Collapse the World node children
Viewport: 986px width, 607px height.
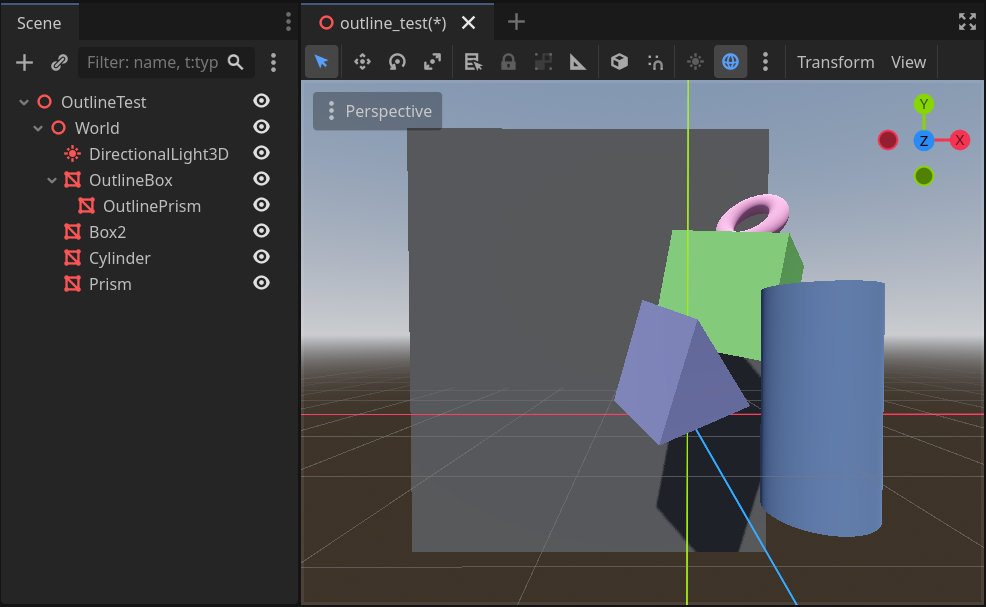(38, 128)
